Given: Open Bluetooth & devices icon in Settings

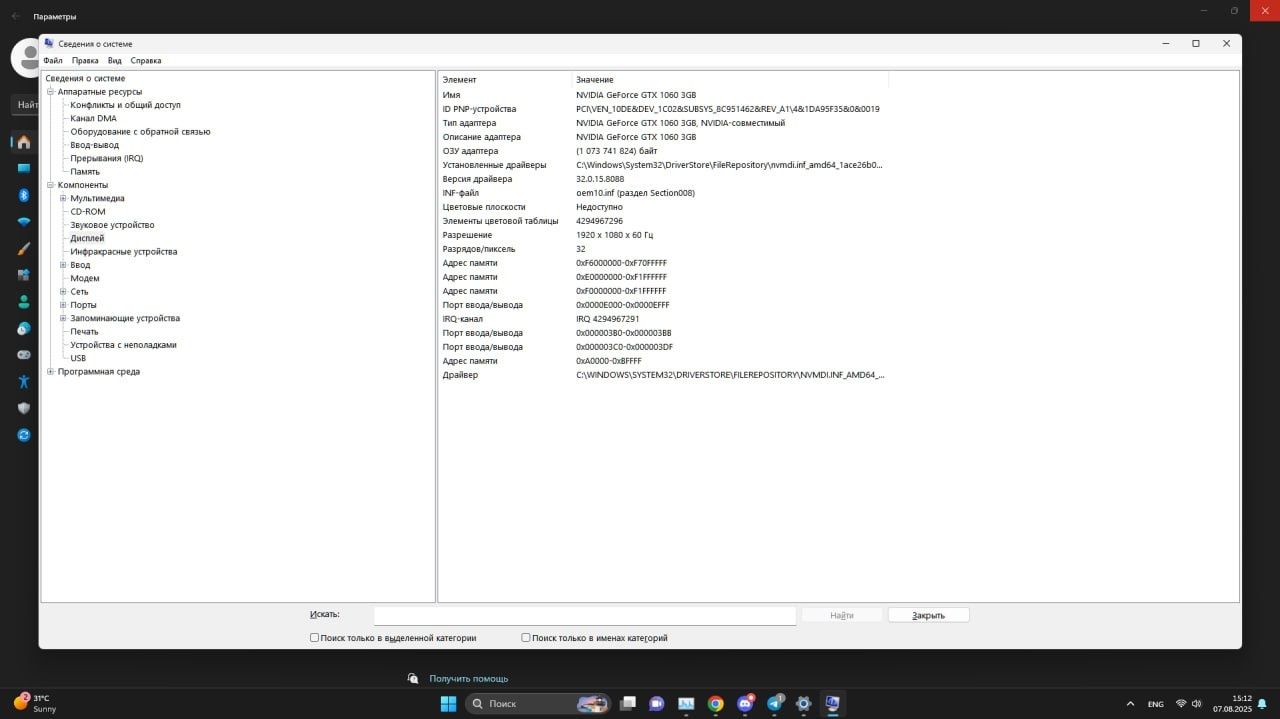Looking at the screenshot, I should click(23, 195).
